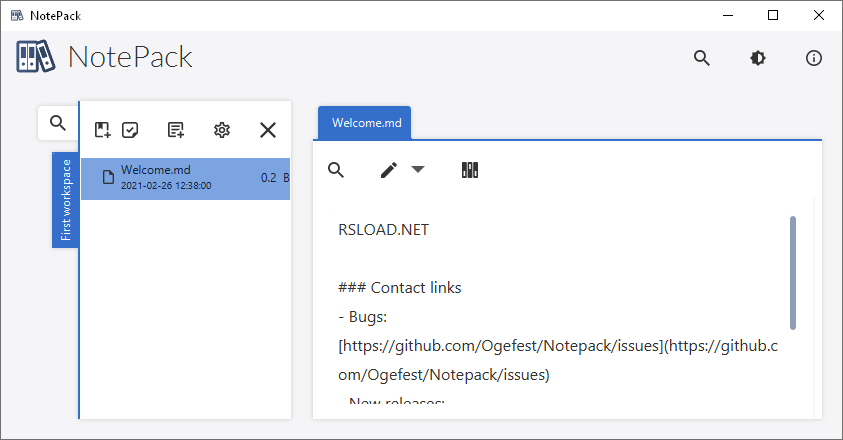The width and height of the screenshot is (843, 440).
Task: Expand the edit mode dropdown arrow
Action: coord(418,170)
